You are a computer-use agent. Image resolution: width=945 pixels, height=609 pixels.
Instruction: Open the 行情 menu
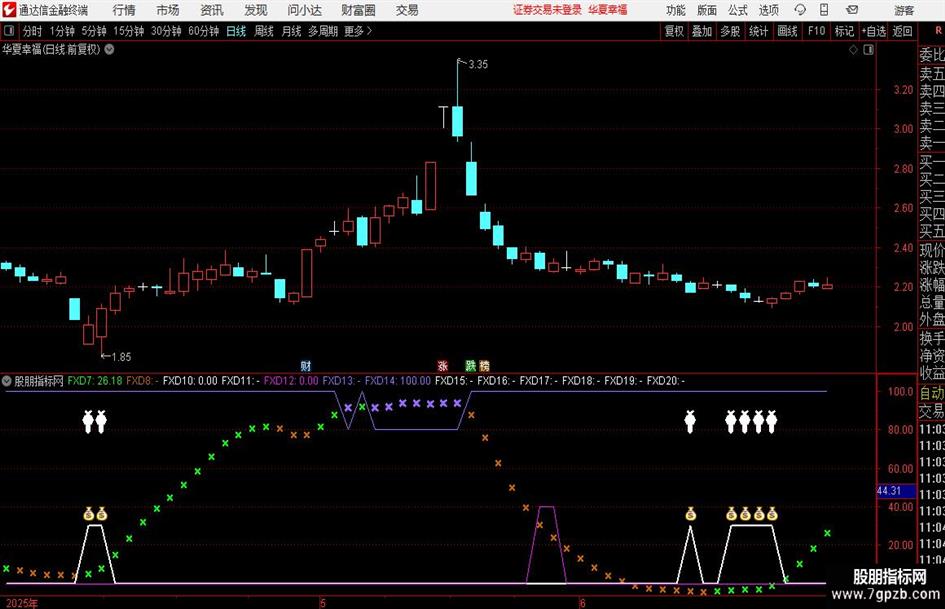(124, 10)
